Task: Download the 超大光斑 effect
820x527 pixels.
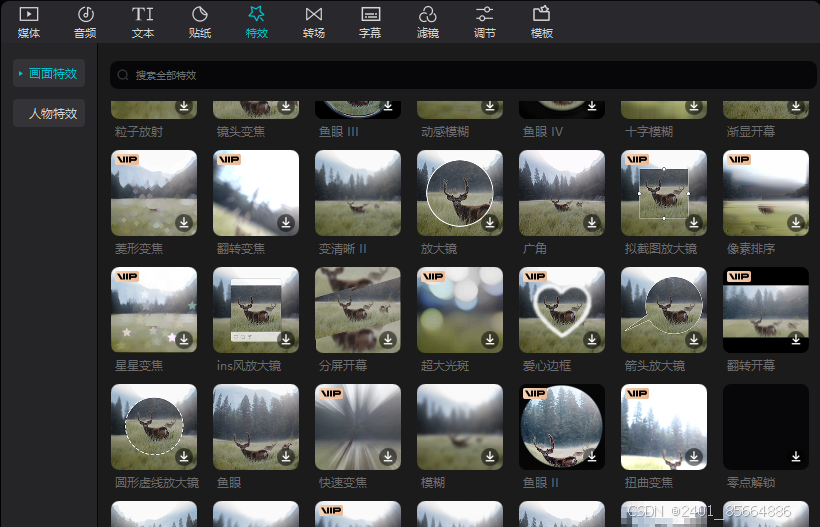Action: coord(489,340)
